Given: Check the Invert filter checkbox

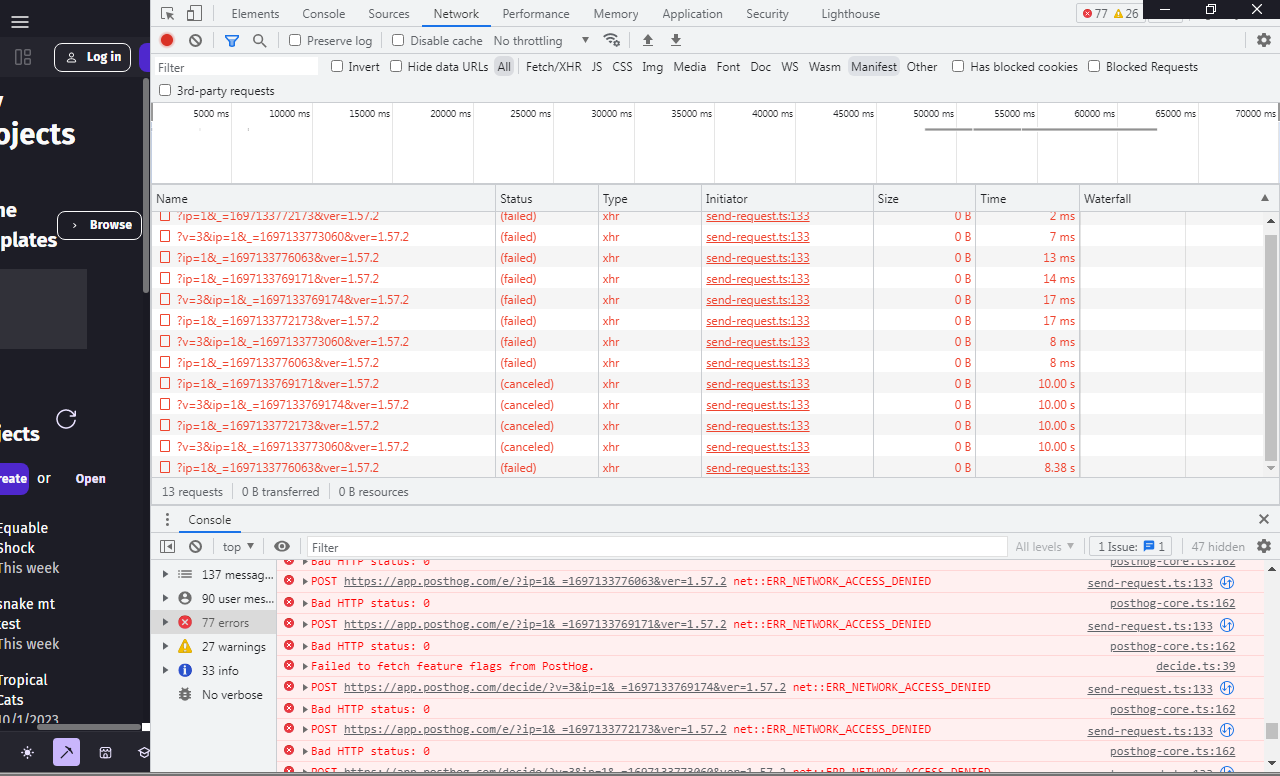Looking at the screenshot, I should 337,66.
